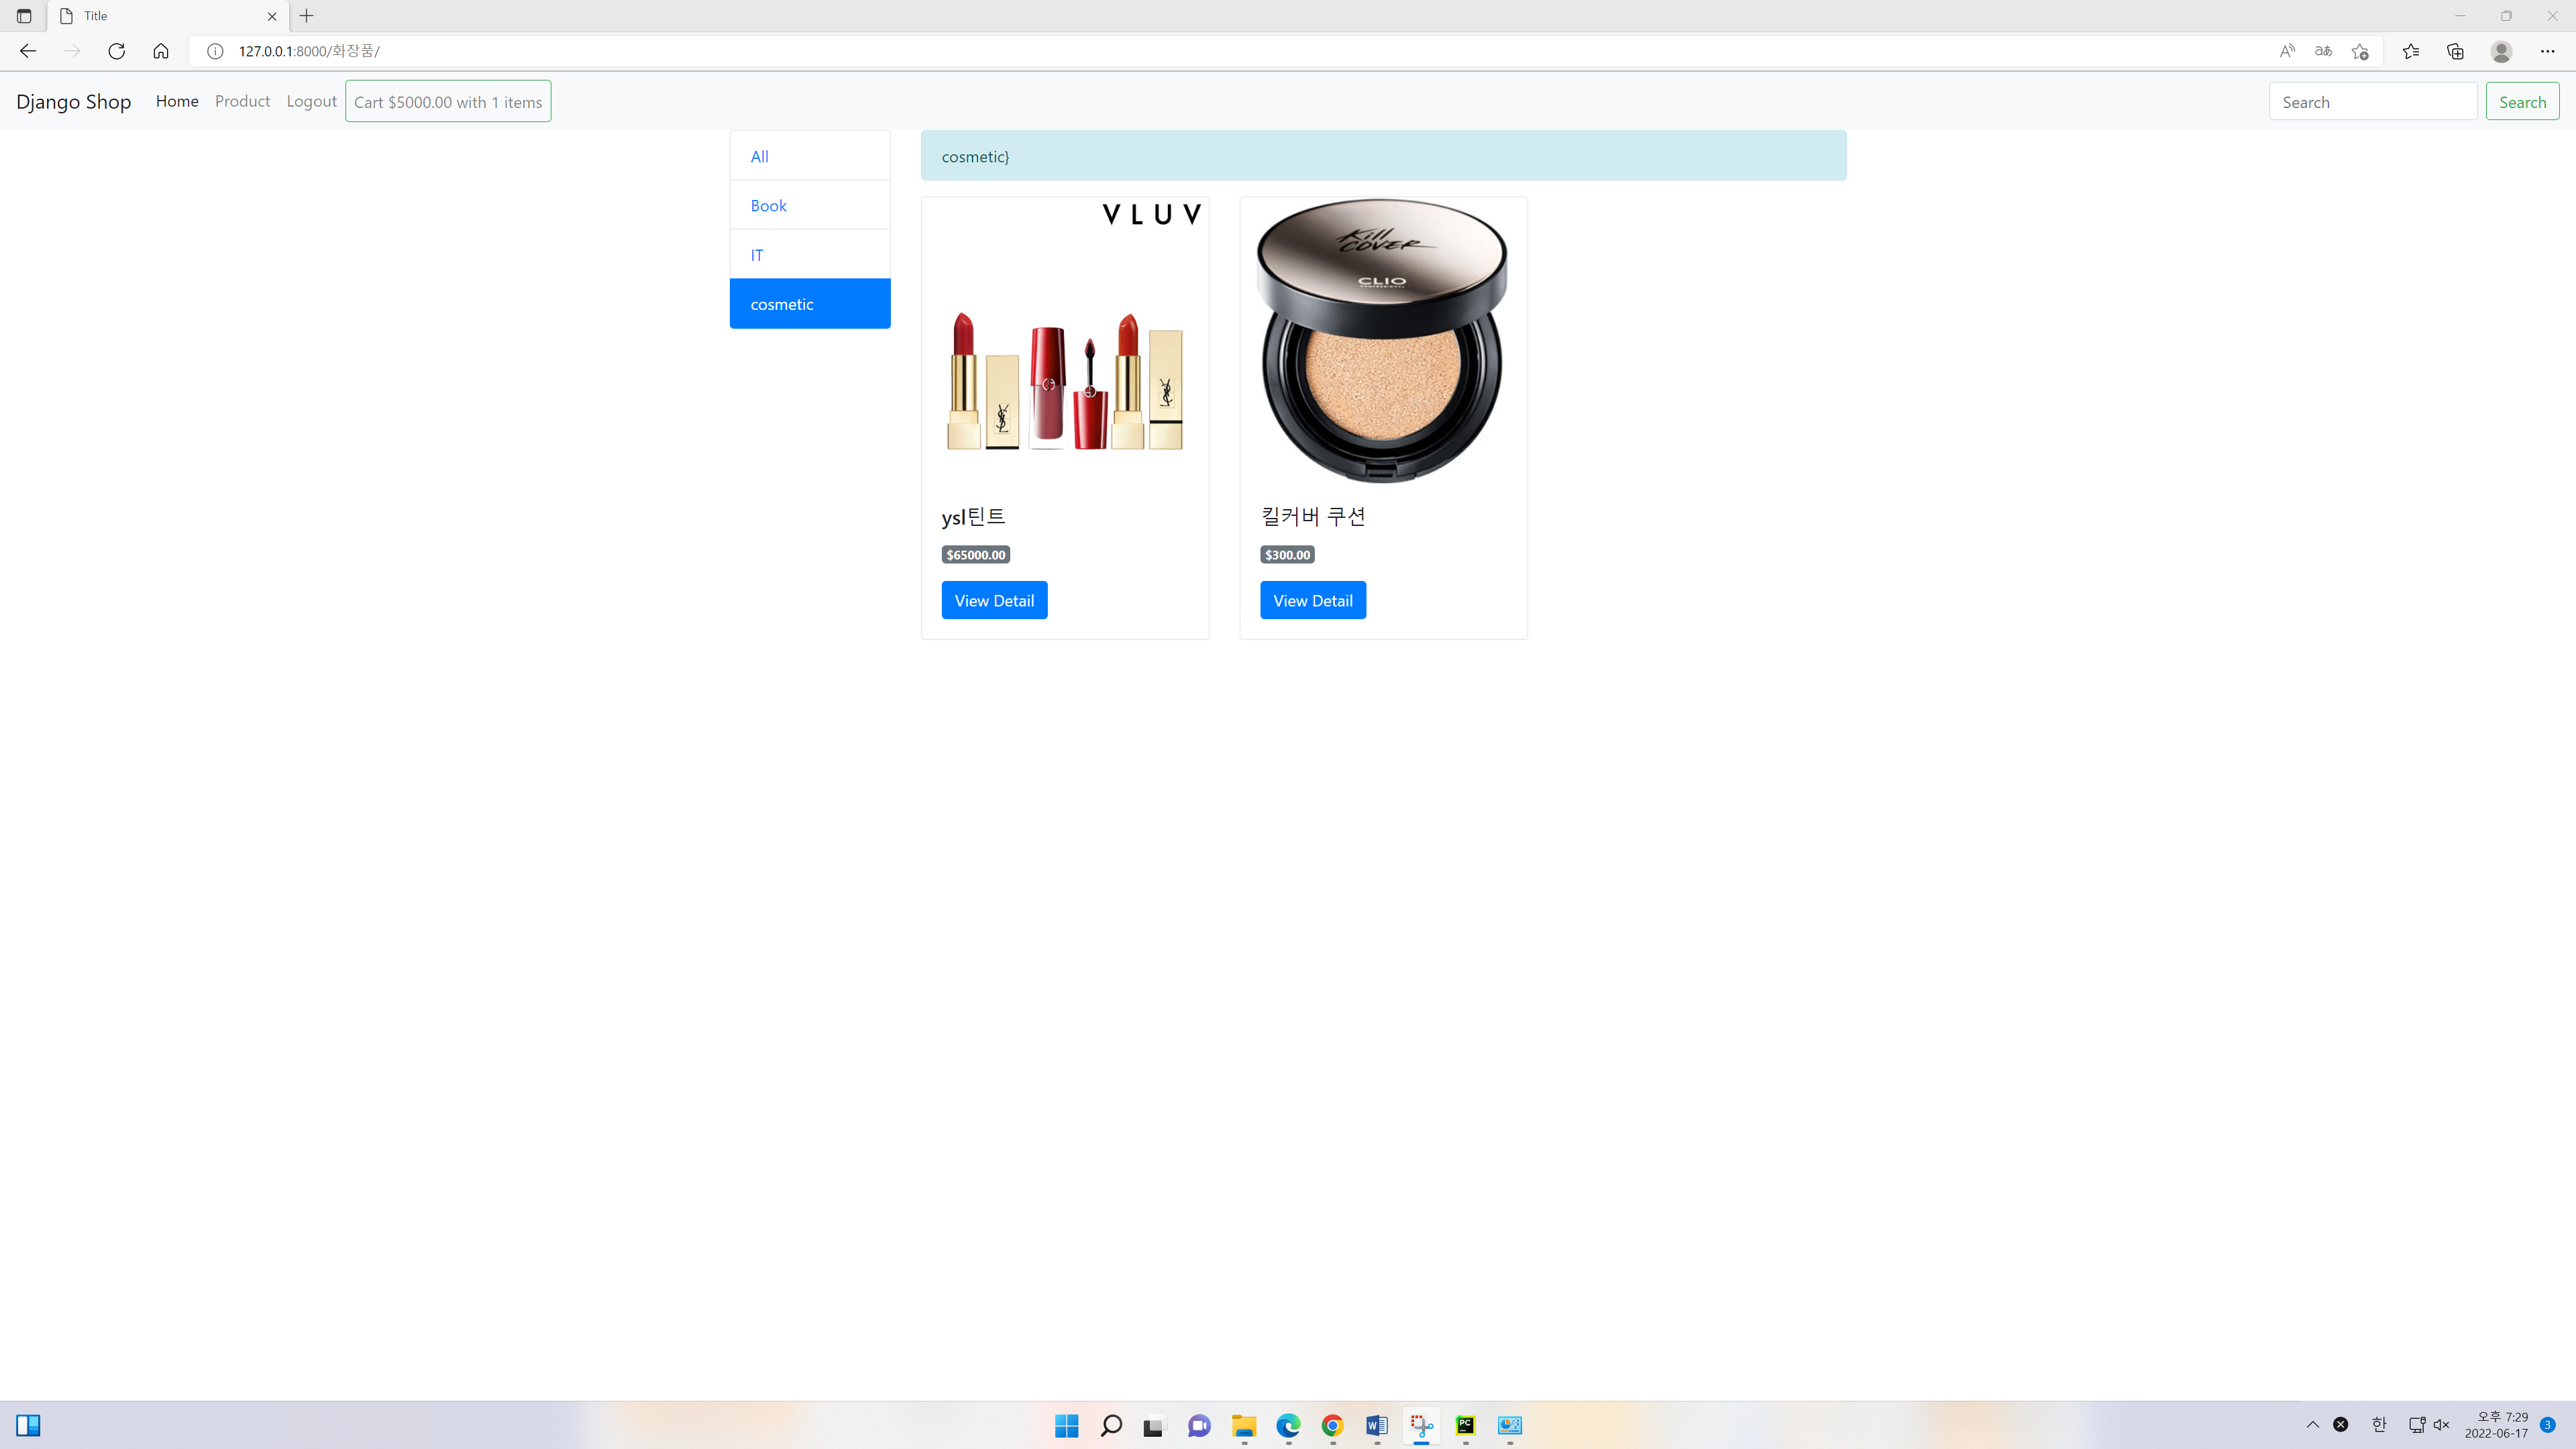Refresh the current page
Screen dimensions: 2576x1449
(116, 50)
